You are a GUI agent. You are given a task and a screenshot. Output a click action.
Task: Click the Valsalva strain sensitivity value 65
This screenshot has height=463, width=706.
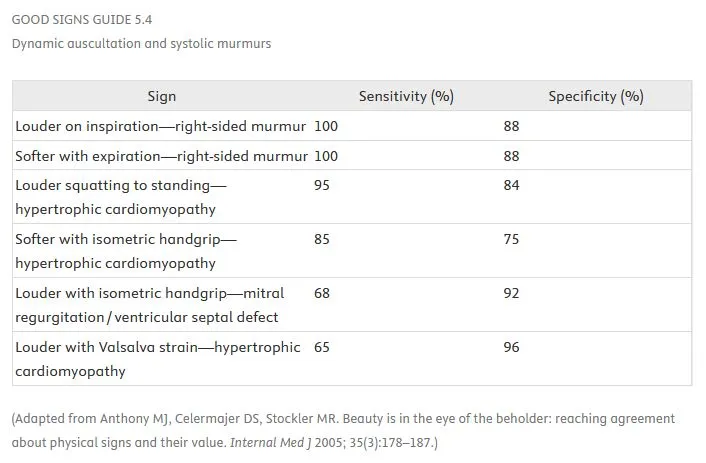tap(322, 348)
